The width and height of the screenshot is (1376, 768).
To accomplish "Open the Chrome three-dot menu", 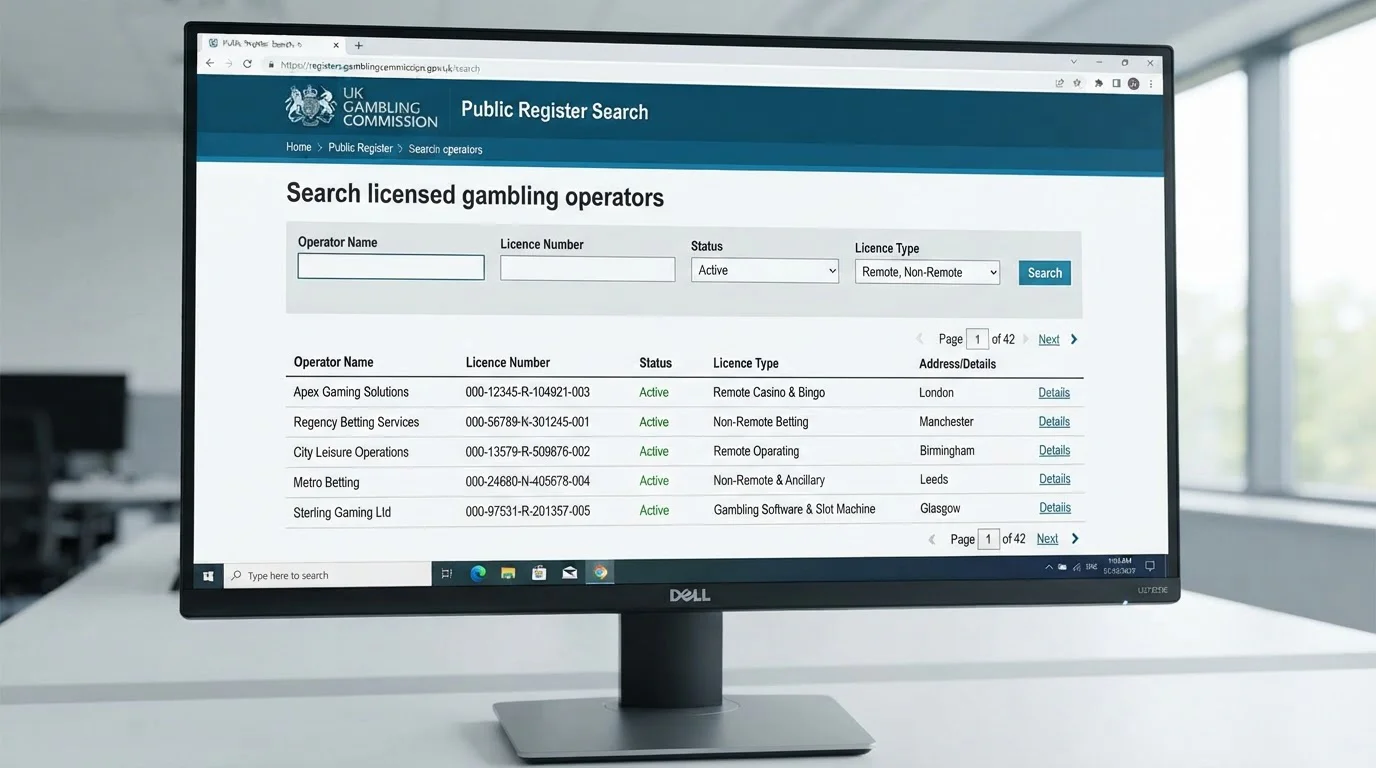I will 1152,85.
